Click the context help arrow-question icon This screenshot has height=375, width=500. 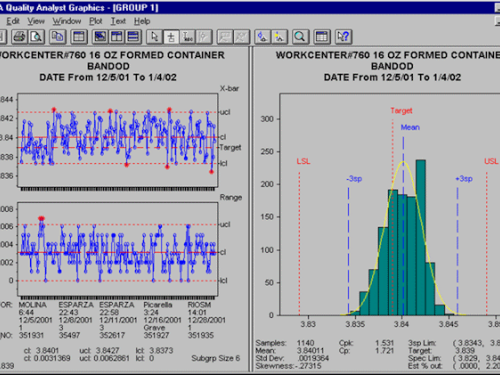pyautogui.click(x=343, y=37)
